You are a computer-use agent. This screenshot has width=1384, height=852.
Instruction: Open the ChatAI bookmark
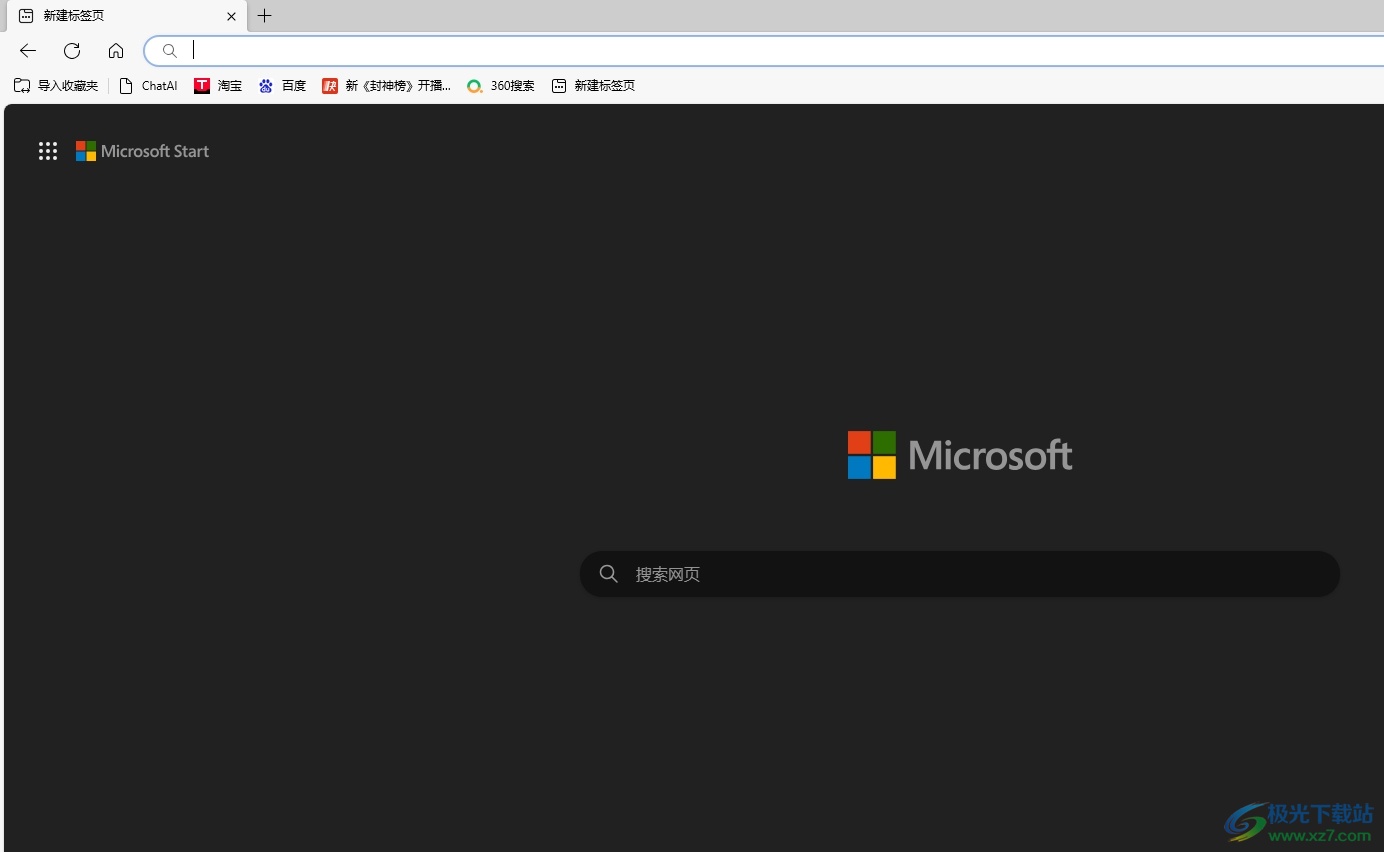point(148,86)
